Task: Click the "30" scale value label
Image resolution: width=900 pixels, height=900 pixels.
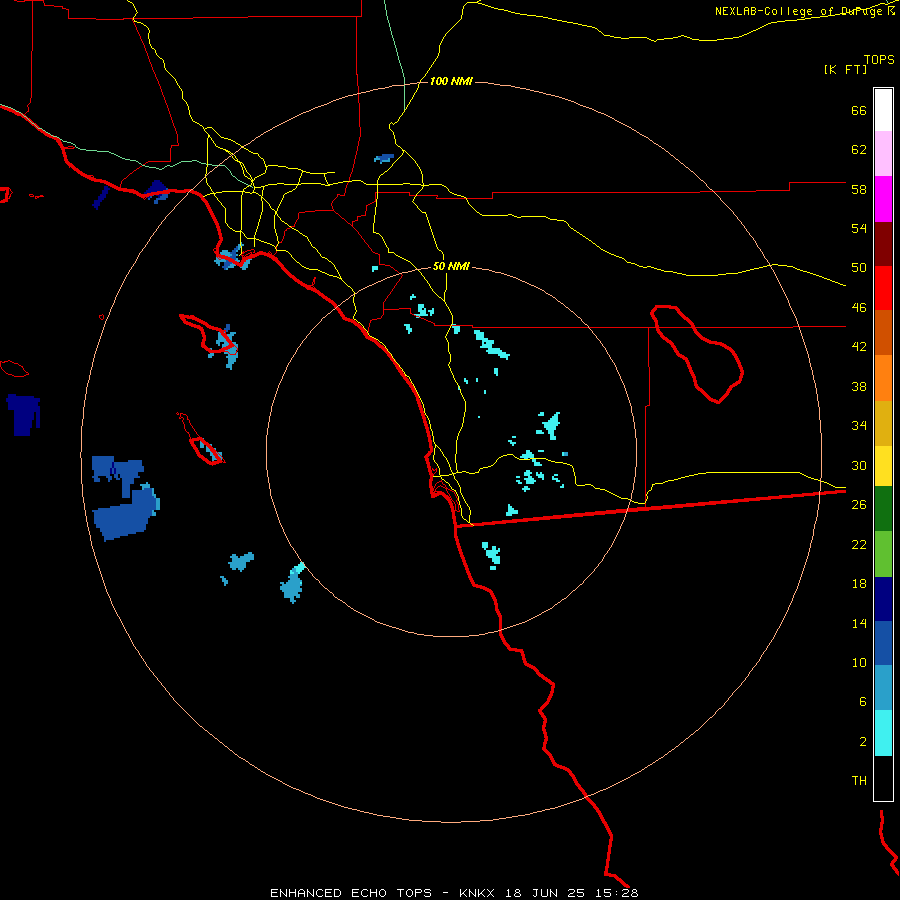Action: 859,465
